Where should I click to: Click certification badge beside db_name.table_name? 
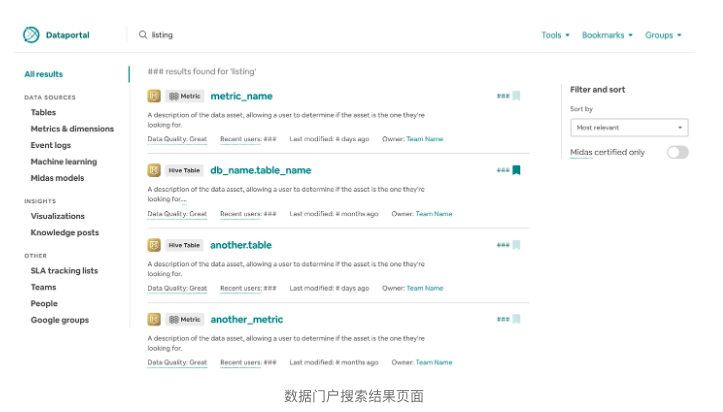click(x=154, y=170)
